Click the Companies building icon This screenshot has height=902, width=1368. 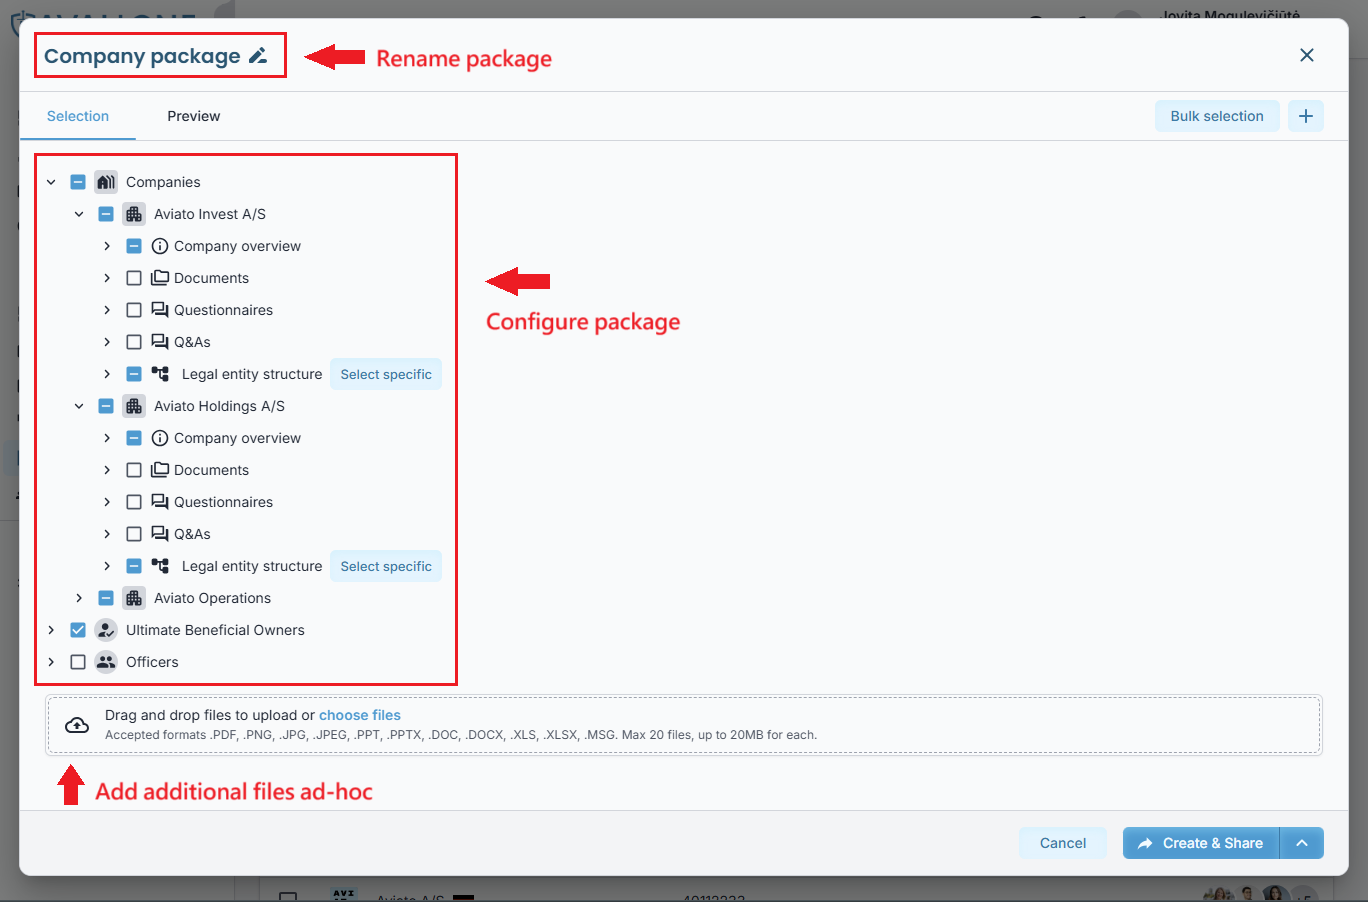[x=106, y=182]
